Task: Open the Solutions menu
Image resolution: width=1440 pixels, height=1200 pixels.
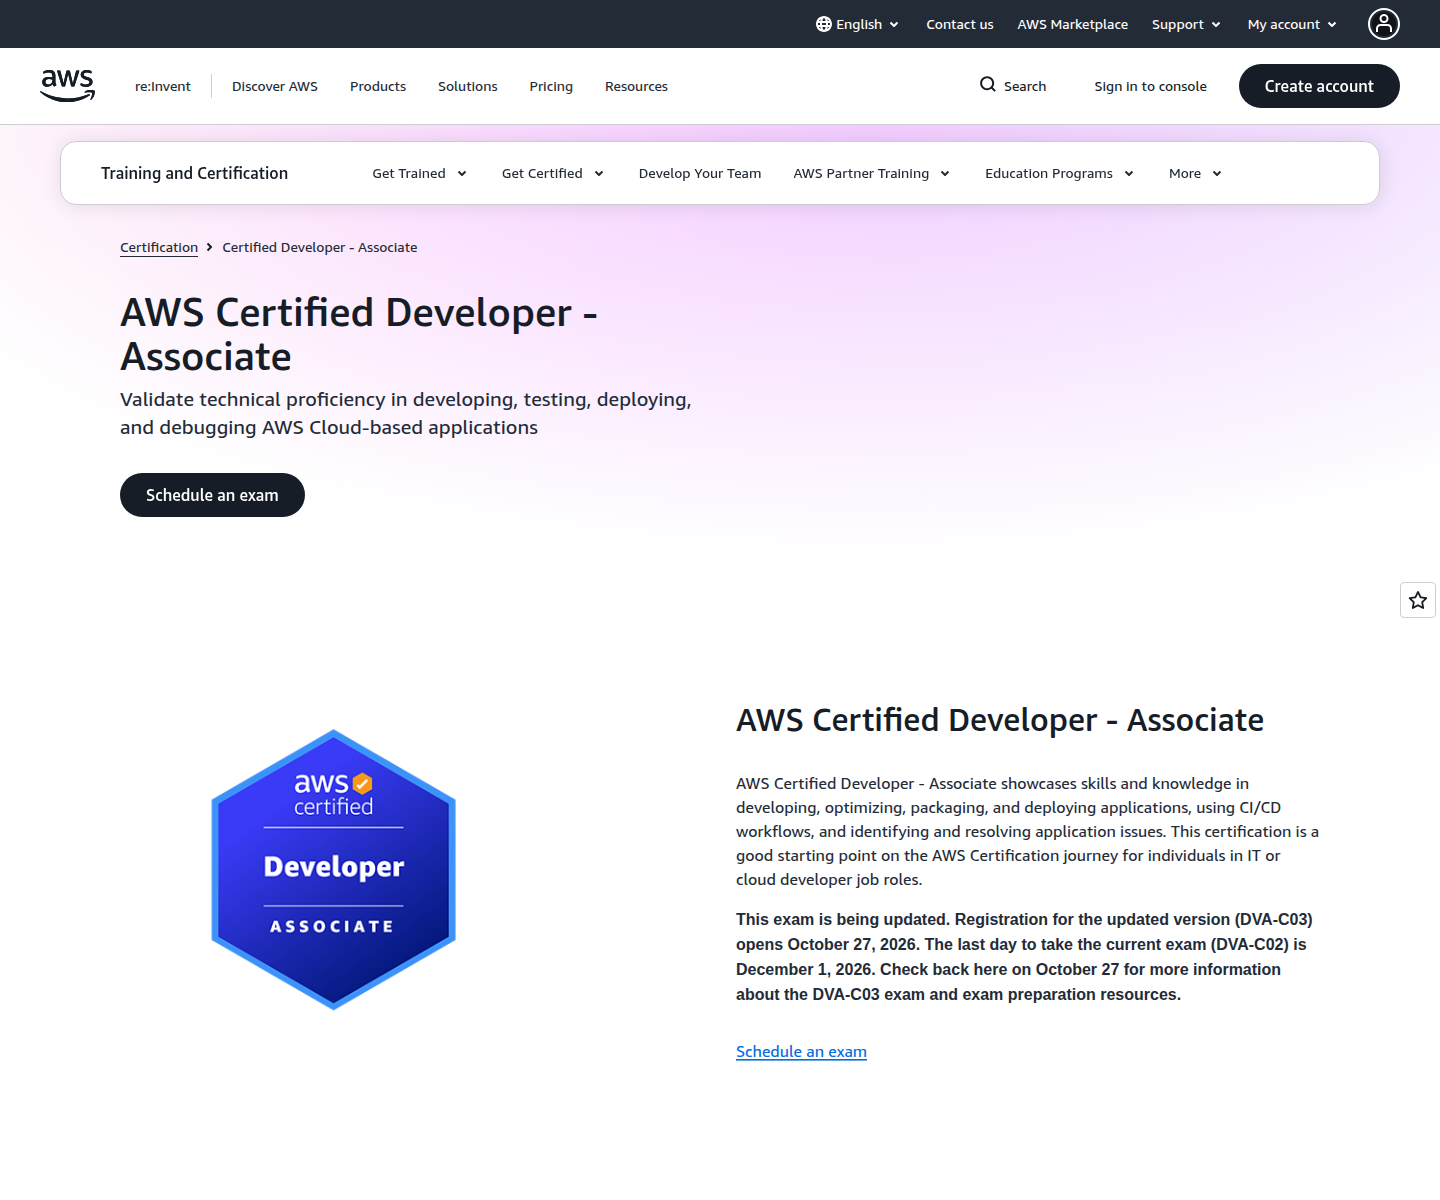Action: [468, 86]
